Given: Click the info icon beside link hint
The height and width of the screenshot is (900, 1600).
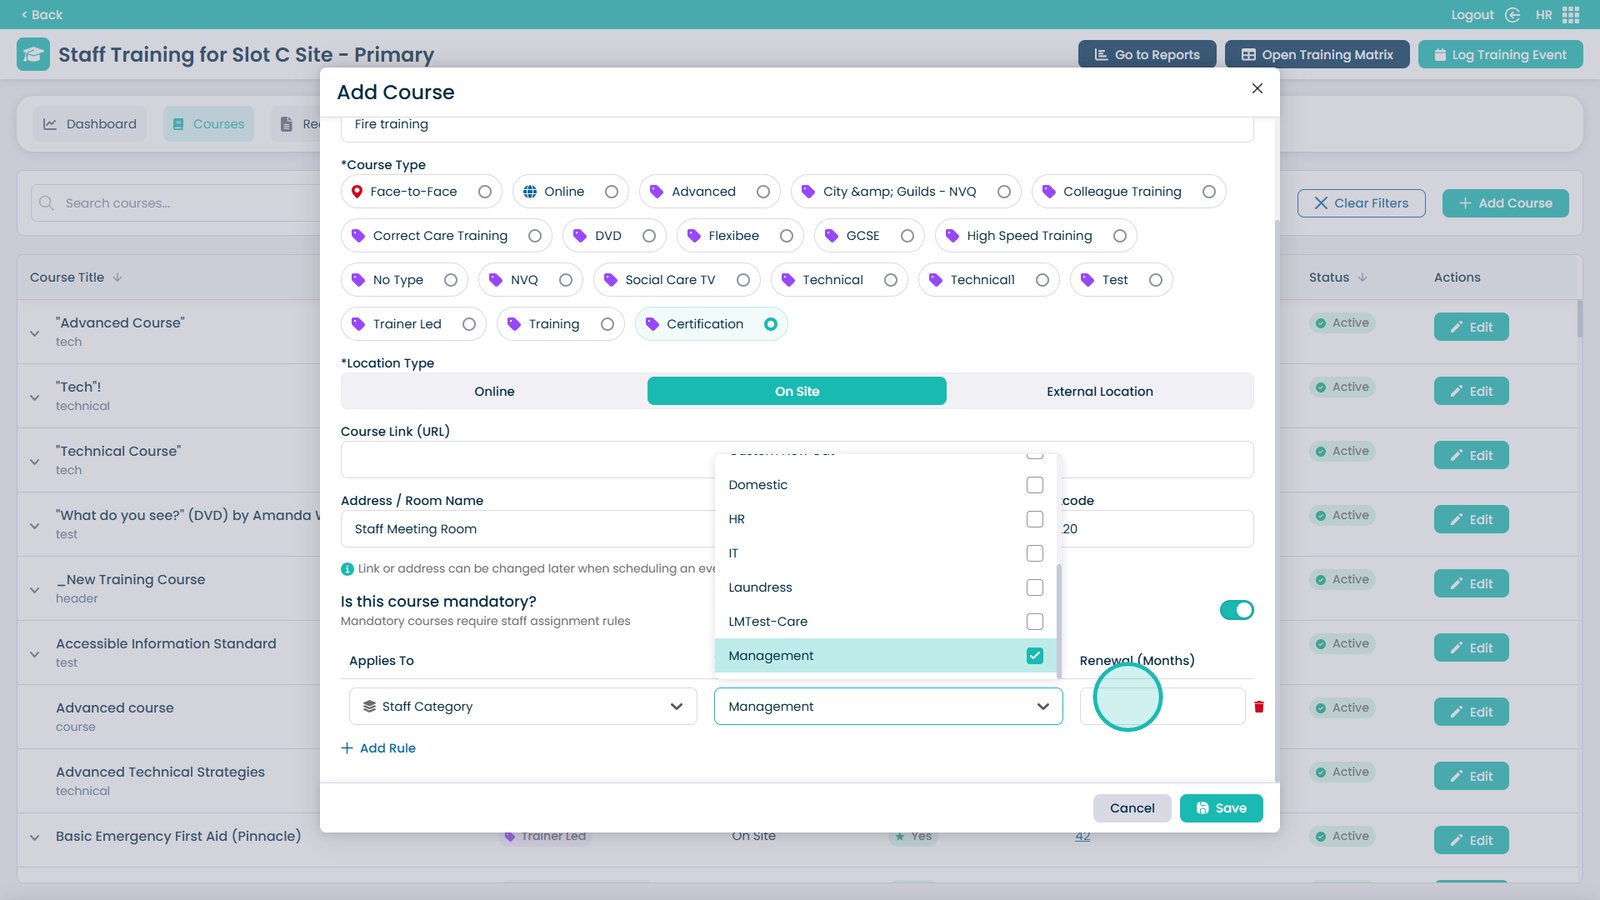Looking at the screenshot, I should [x=347, y=569].
